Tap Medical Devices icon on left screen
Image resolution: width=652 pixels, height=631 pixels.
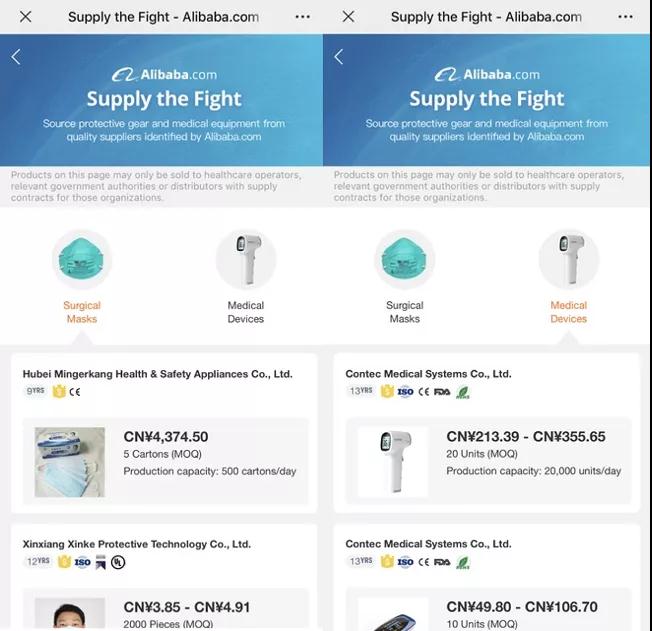tap(245, 259)
